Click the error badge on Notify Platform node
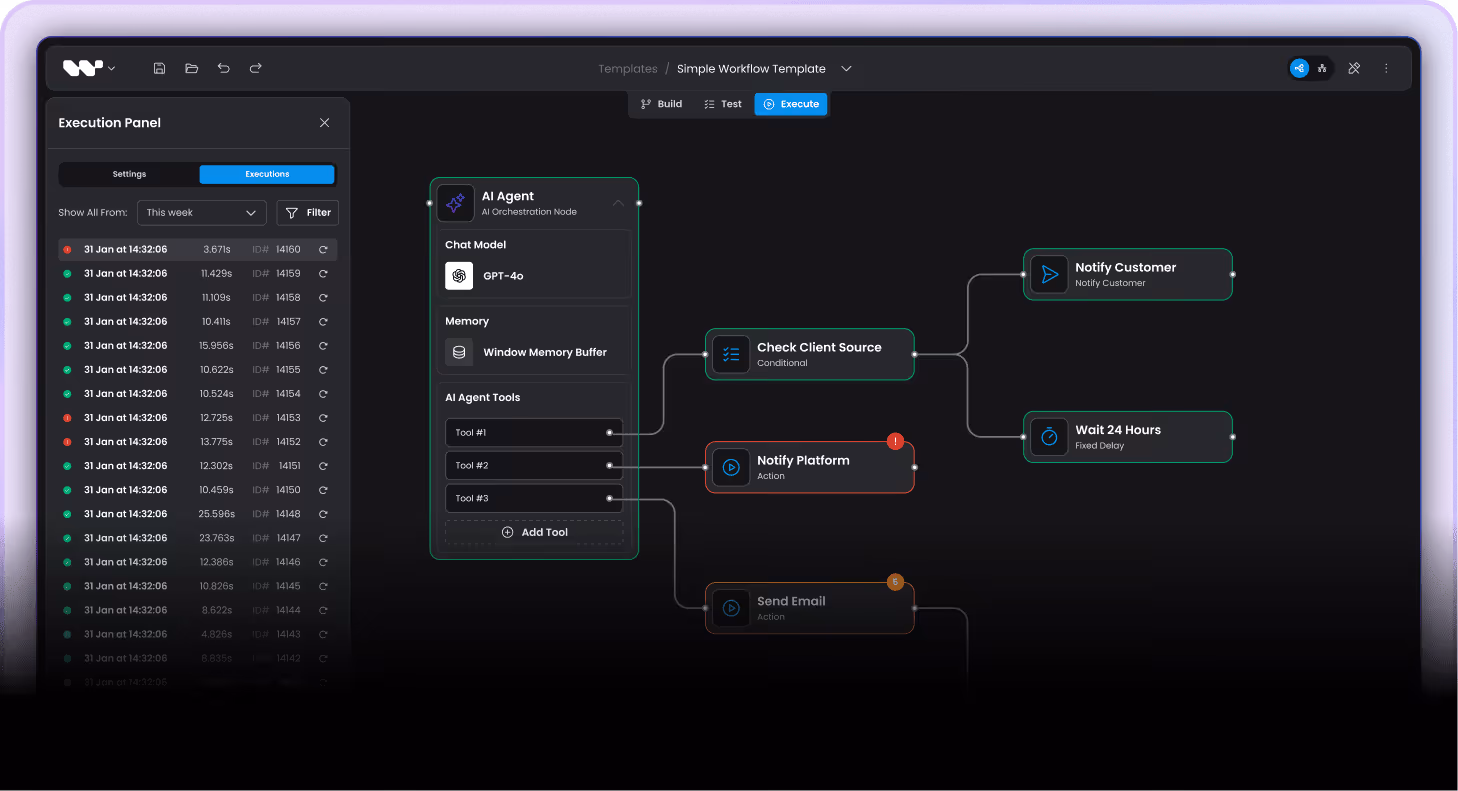The height and width of the screenshot is (791, 1458). coord(895,441)
